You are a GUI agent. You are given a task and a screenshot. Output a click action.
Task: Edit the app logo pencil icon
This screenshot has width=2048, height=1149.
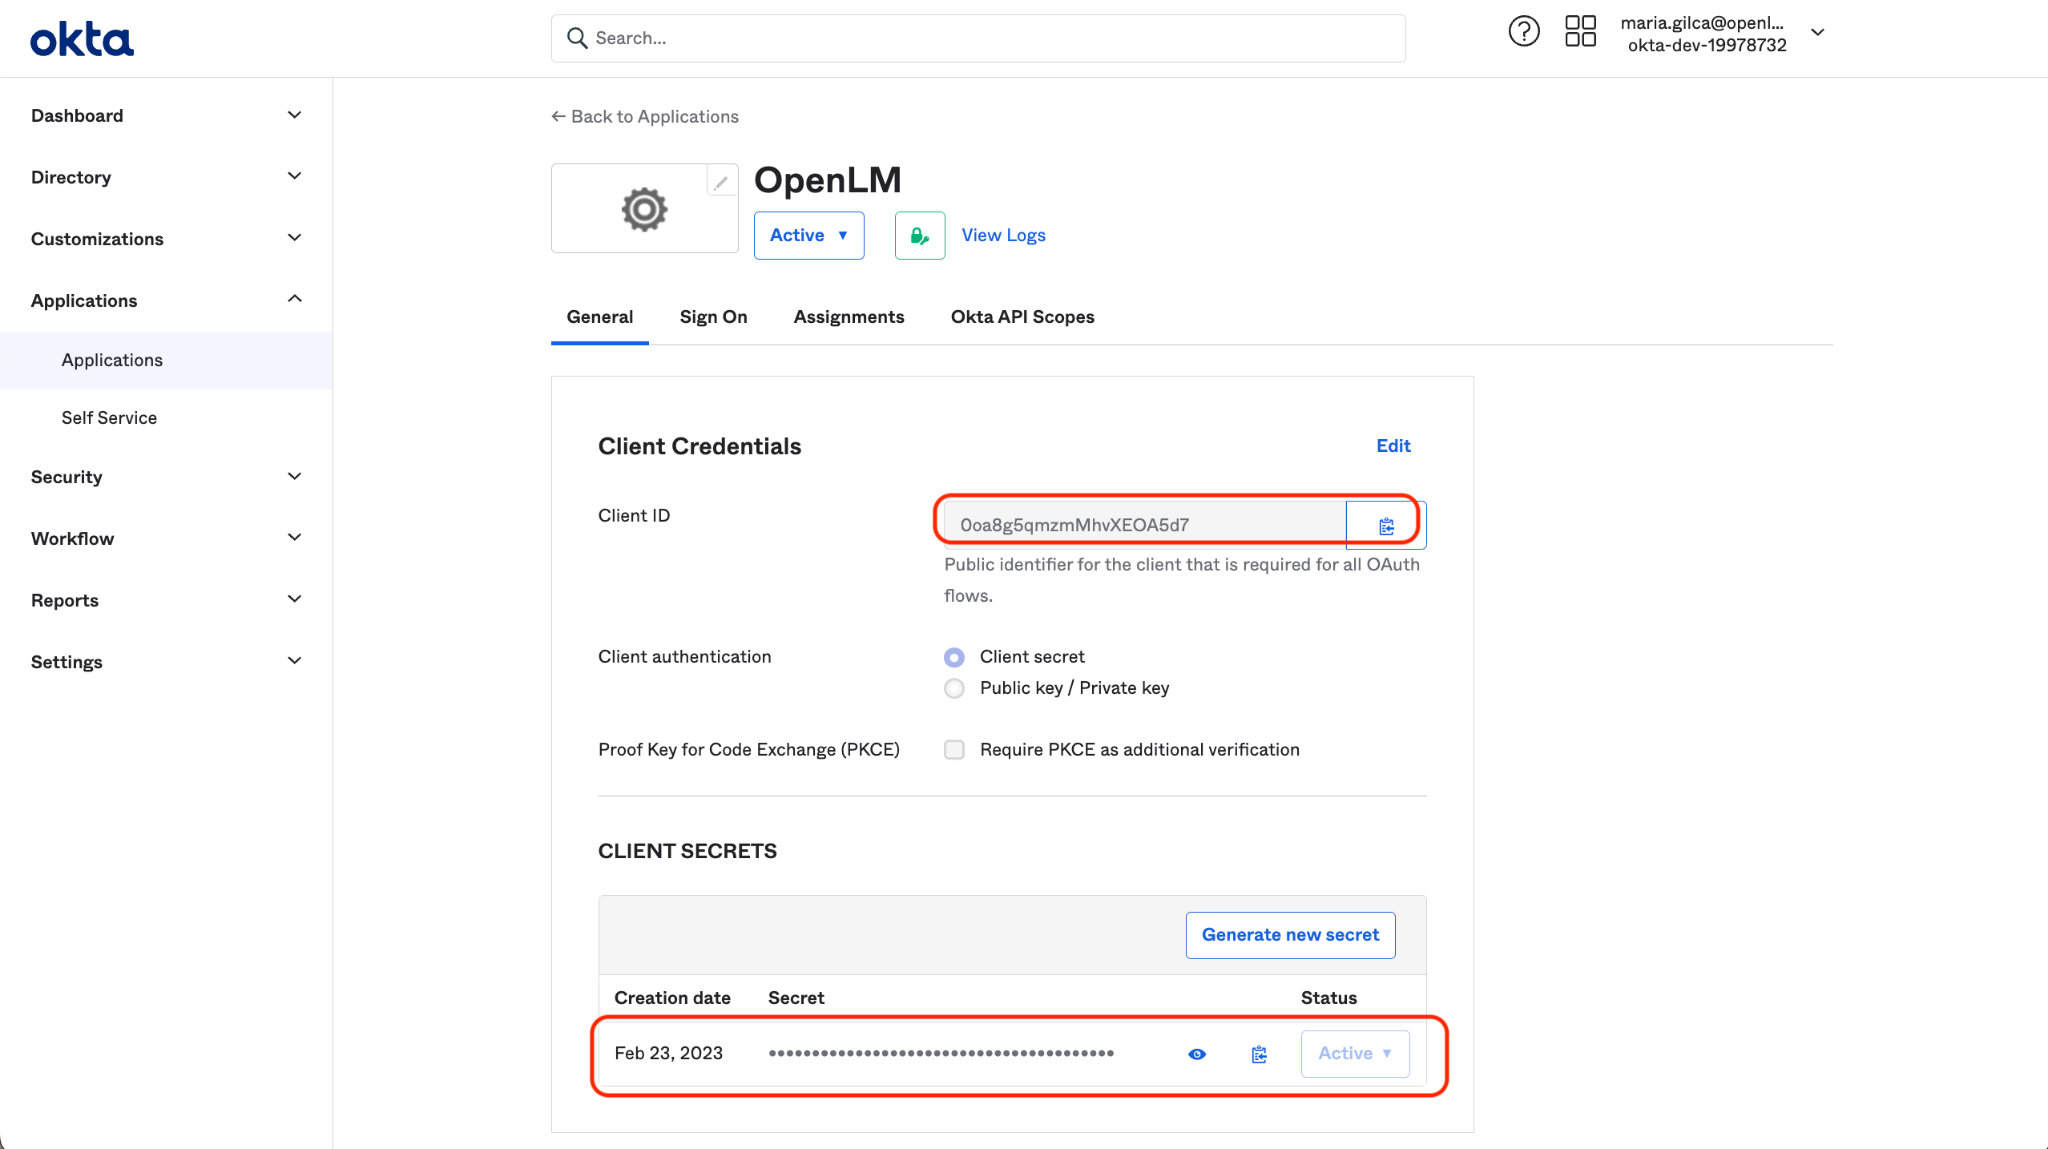click(721, 182)
